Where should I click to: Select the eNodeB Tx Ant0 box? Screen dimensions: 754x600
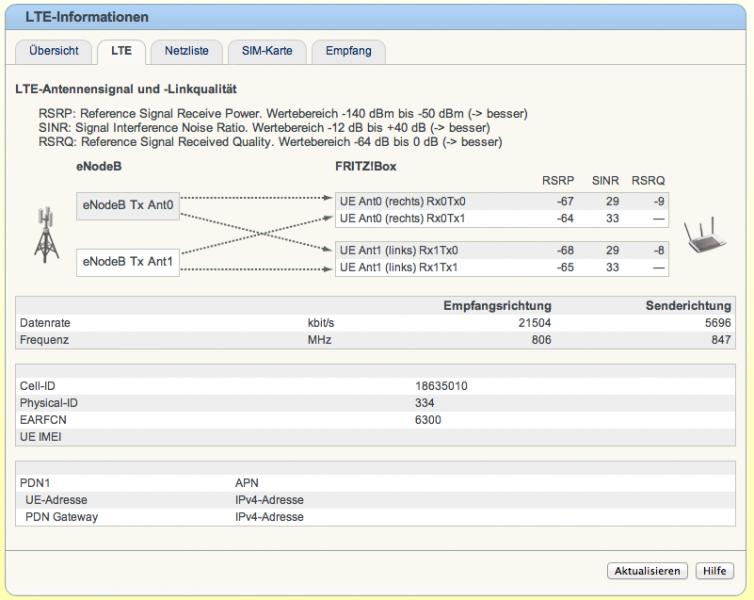(x=128, y=206)
